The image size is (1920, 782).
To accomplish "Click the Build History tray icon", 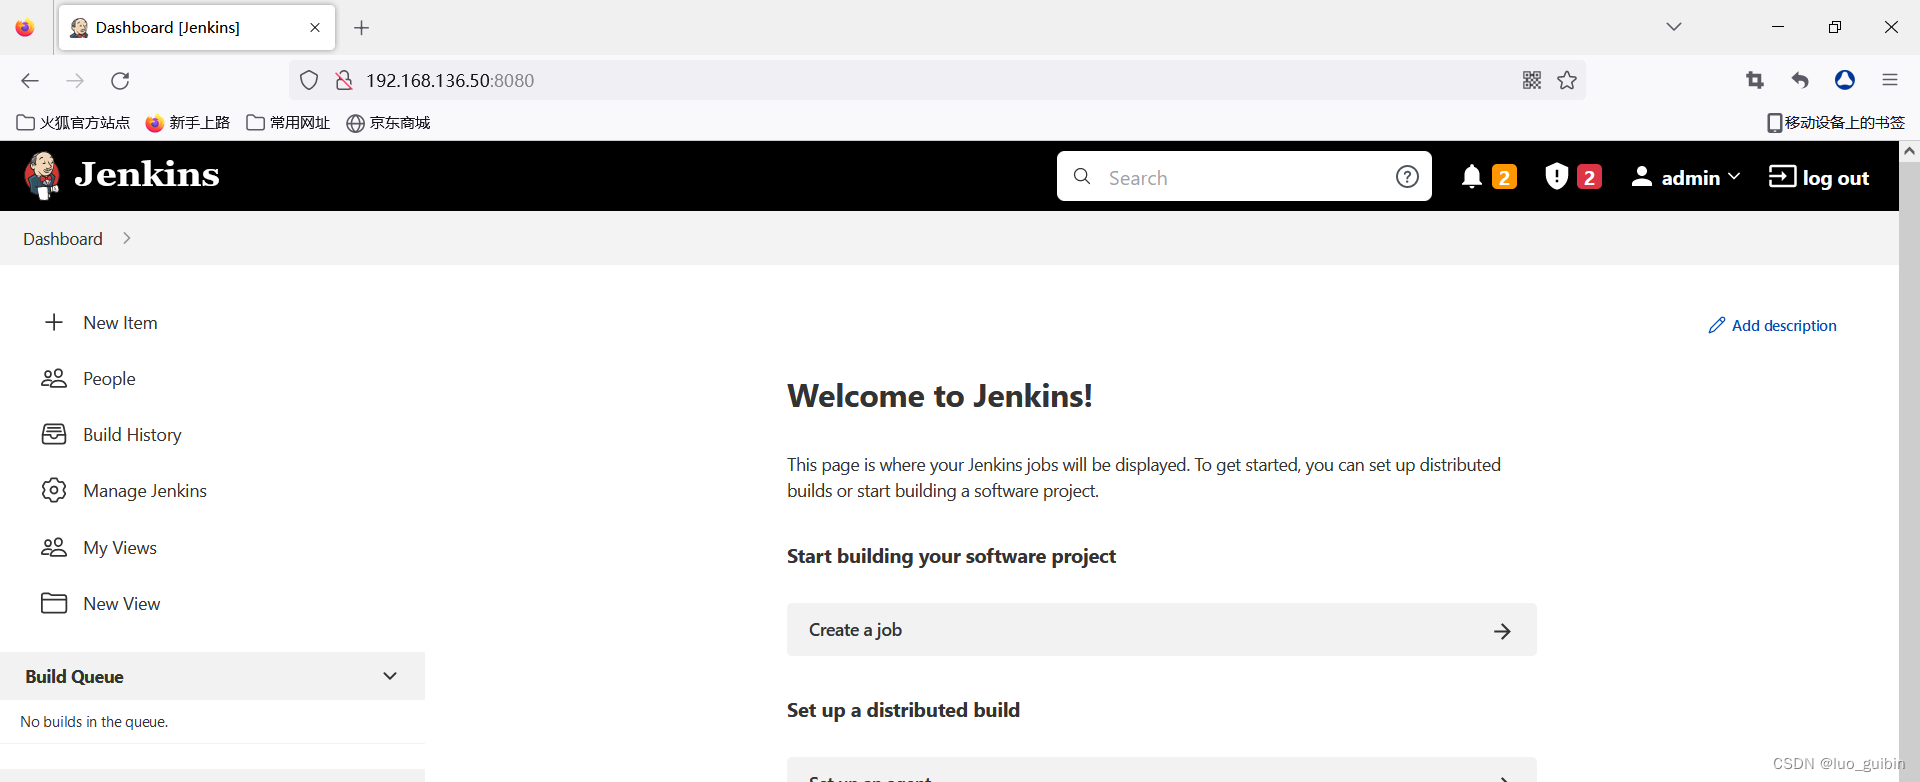I will 54,434.
